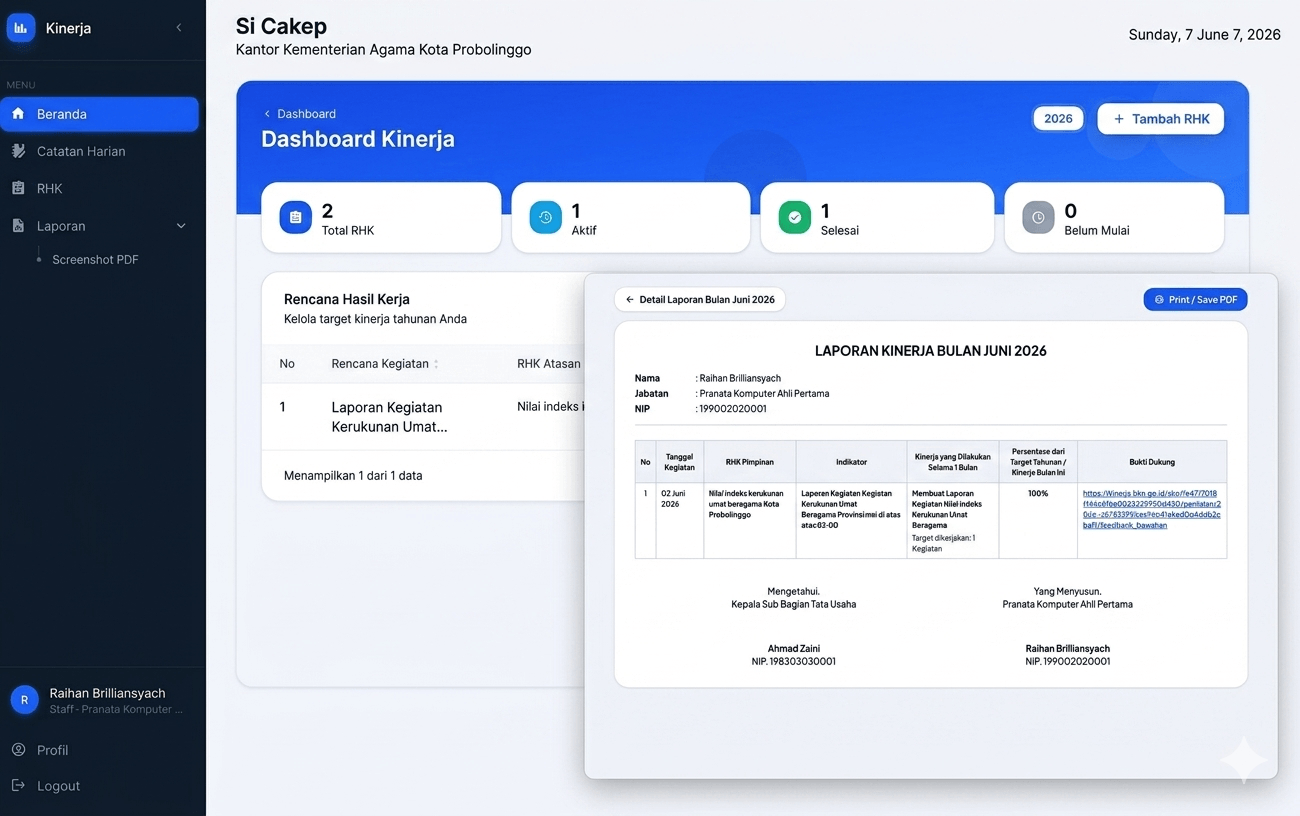Screen dimensions: 1300x816
Task: Click the Belum Mulai clock icon
Action: click(x=1038, y=217)
